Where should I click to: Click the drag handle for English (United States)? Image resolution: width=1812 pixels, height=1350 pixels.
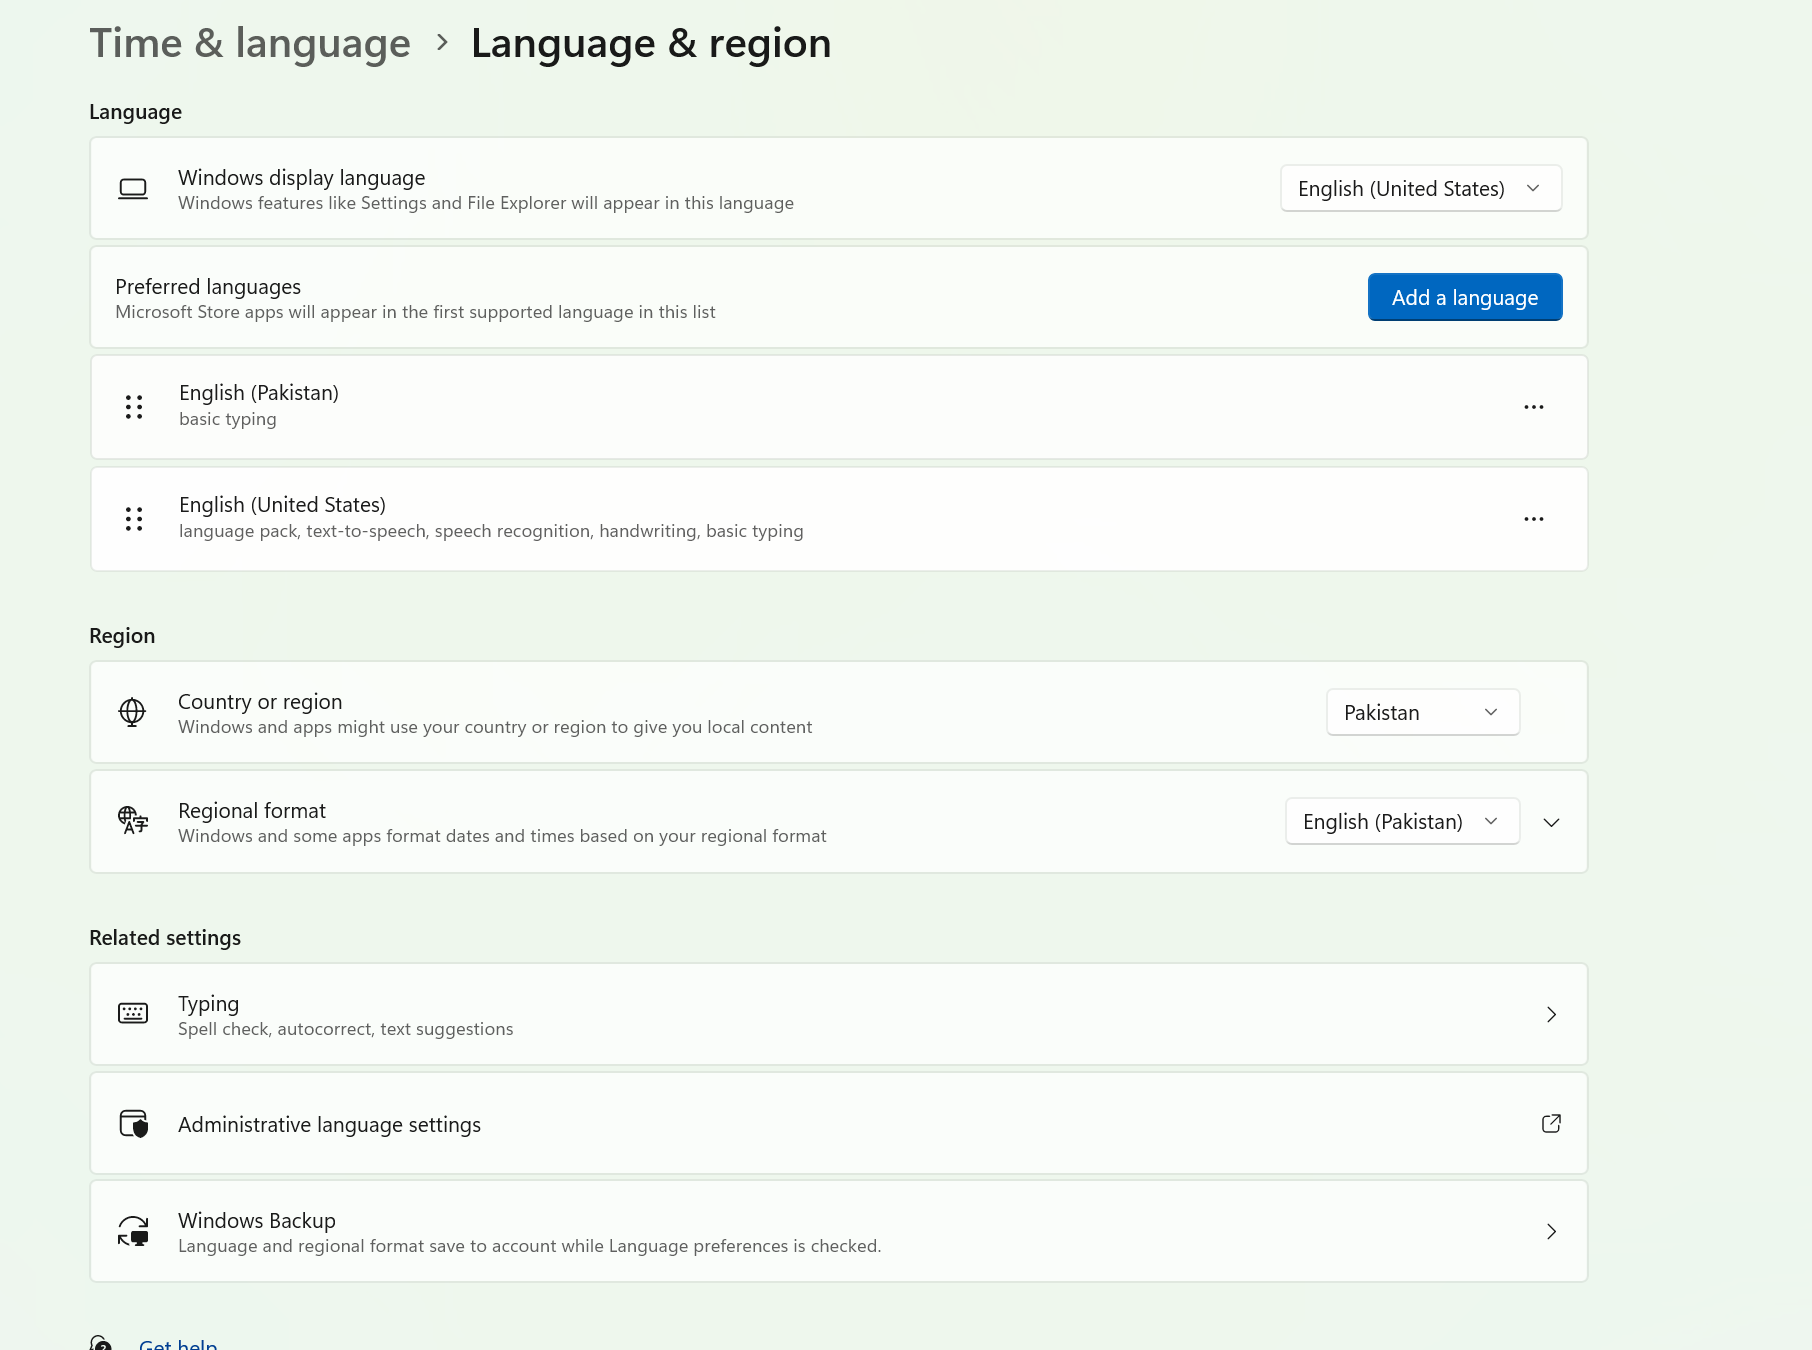(134, 519)
